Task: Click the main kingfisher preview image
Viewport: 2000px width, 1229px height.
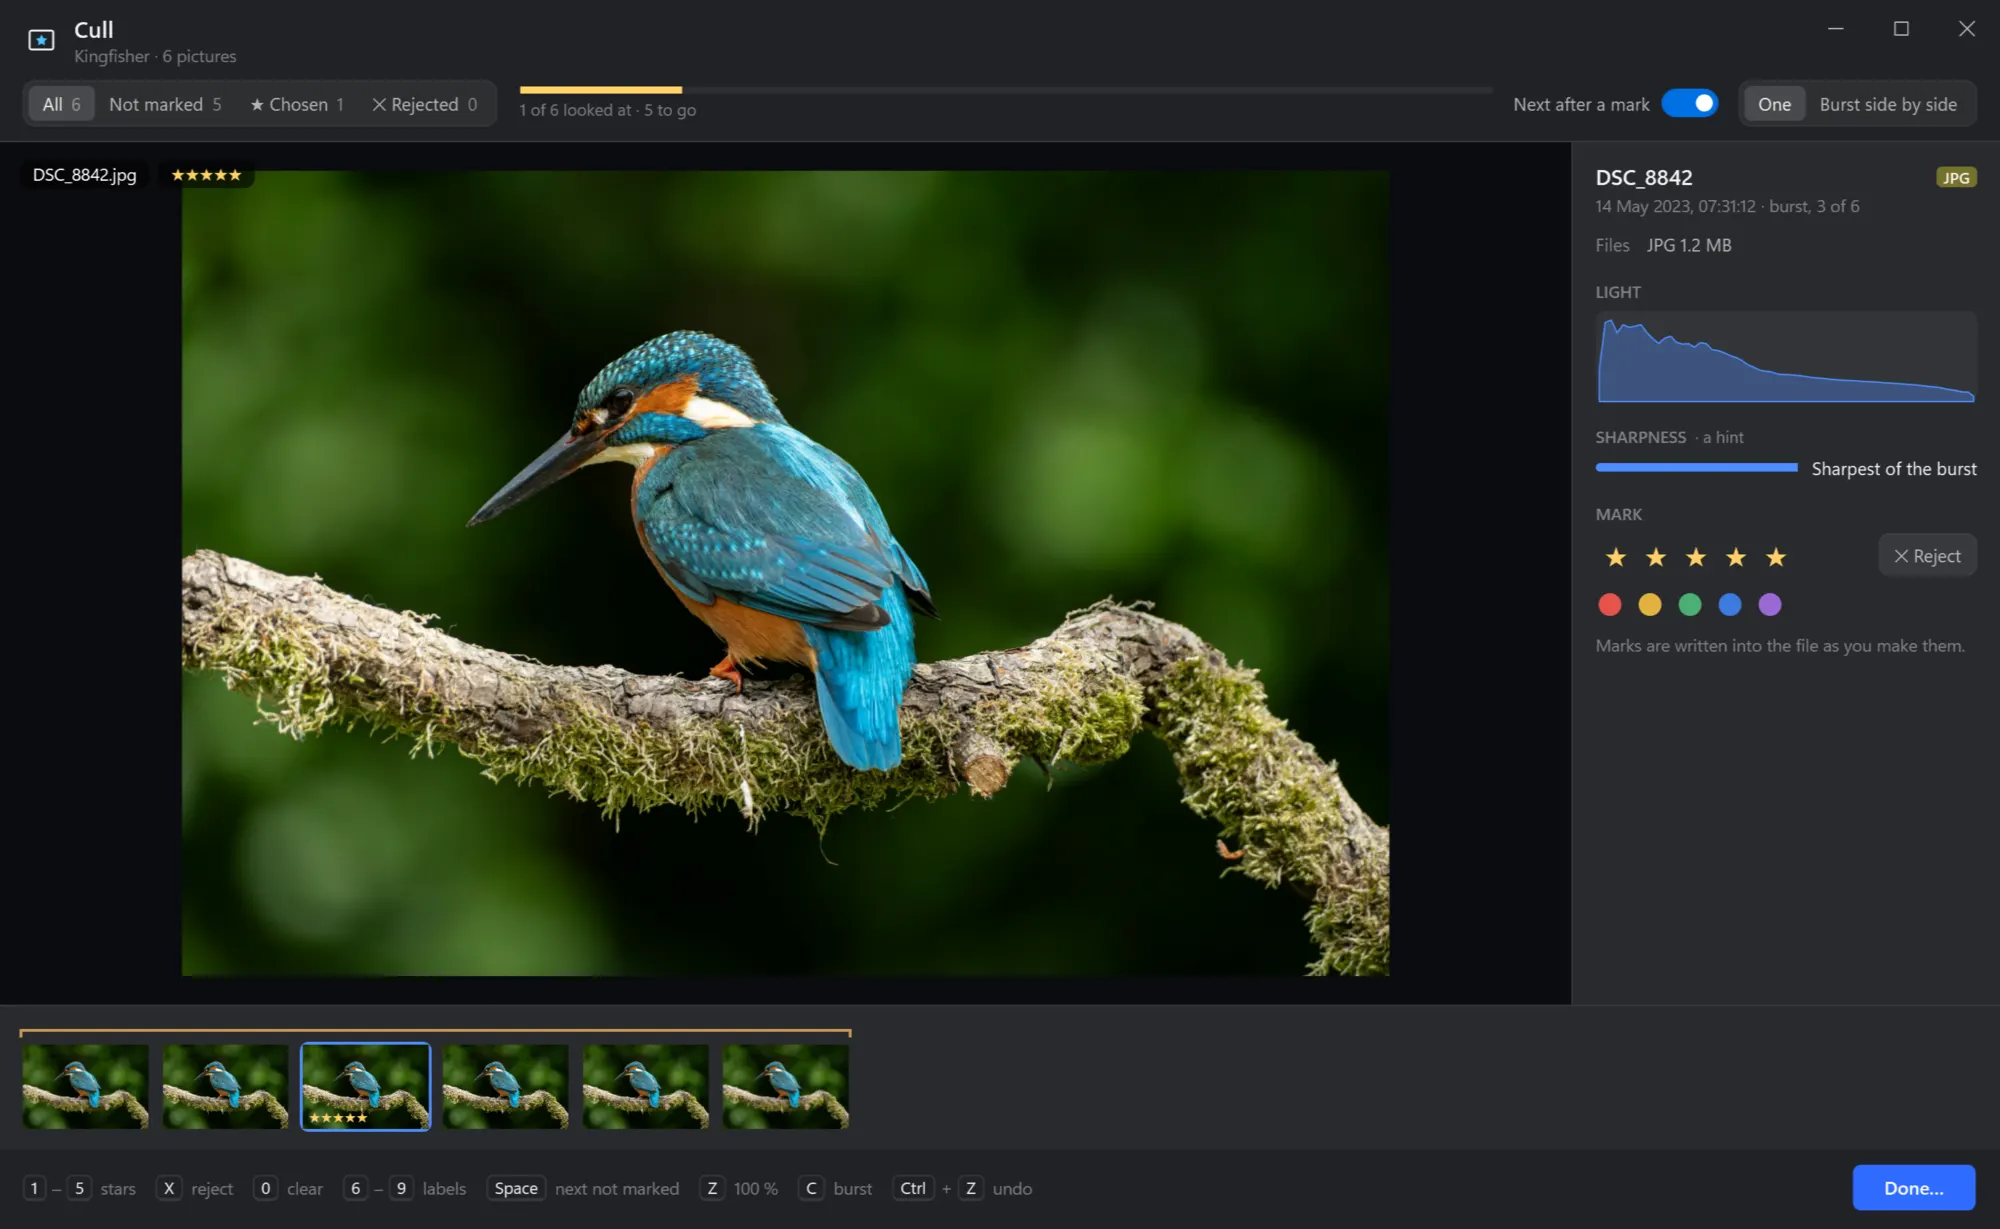Action: (x=785, y=573)
